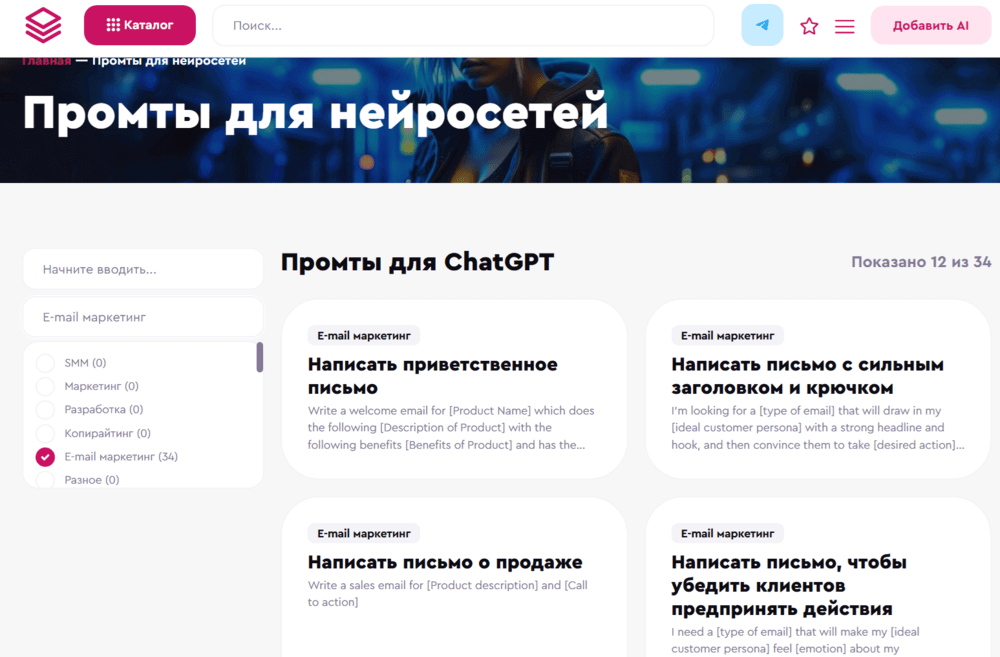
Task: Toggle the Разное (0) filter
Action: tap(45, 480)
